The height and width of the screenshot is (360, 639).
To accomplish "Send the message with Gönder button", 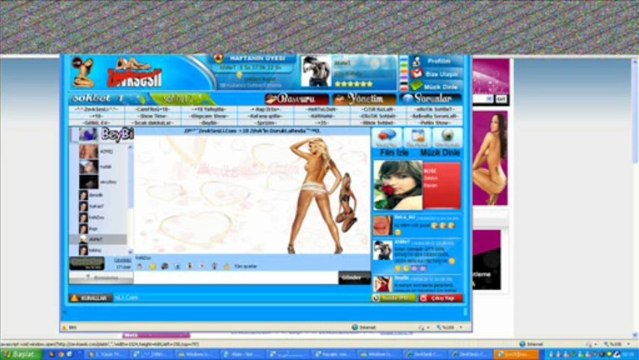I will [354, 278].
